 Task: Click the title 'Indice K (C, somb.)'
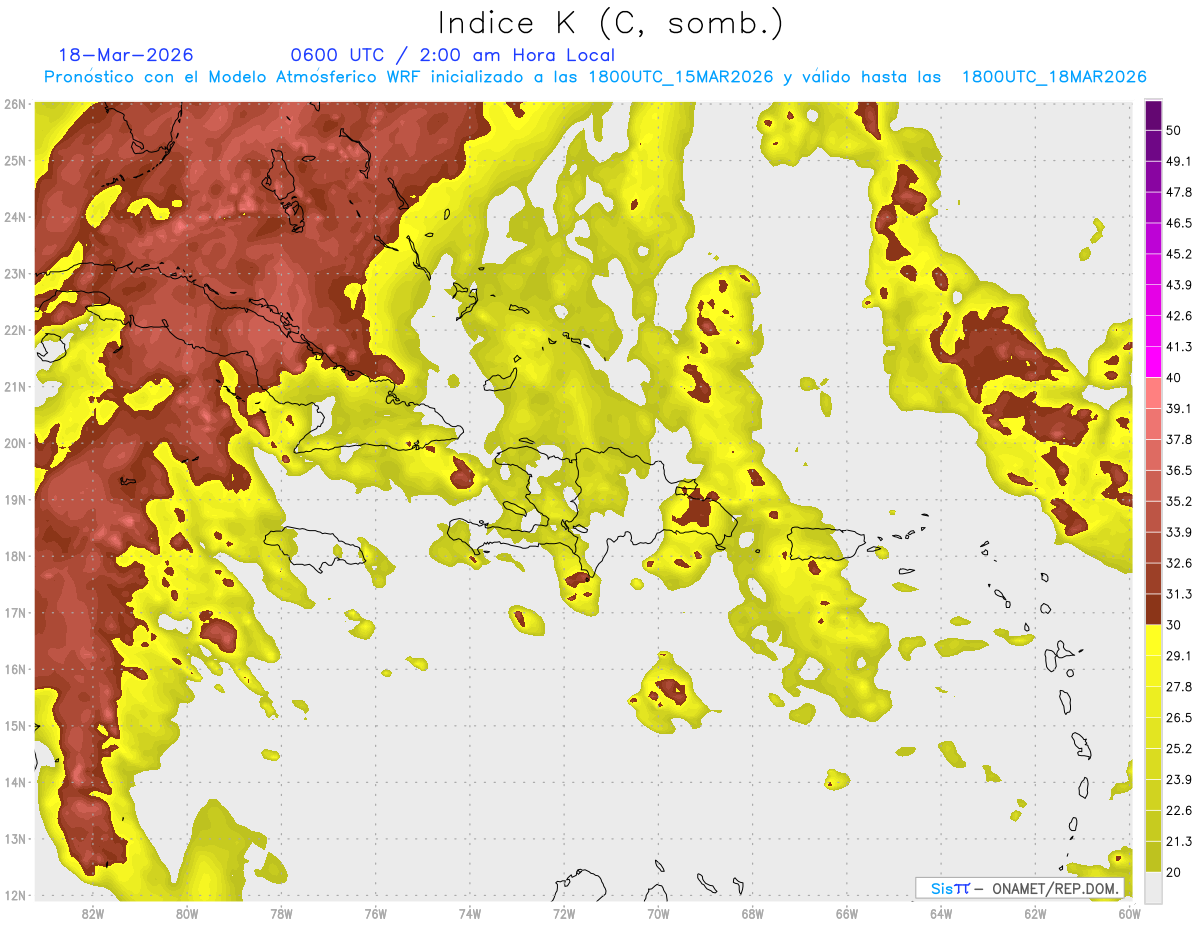pos(611,23)
